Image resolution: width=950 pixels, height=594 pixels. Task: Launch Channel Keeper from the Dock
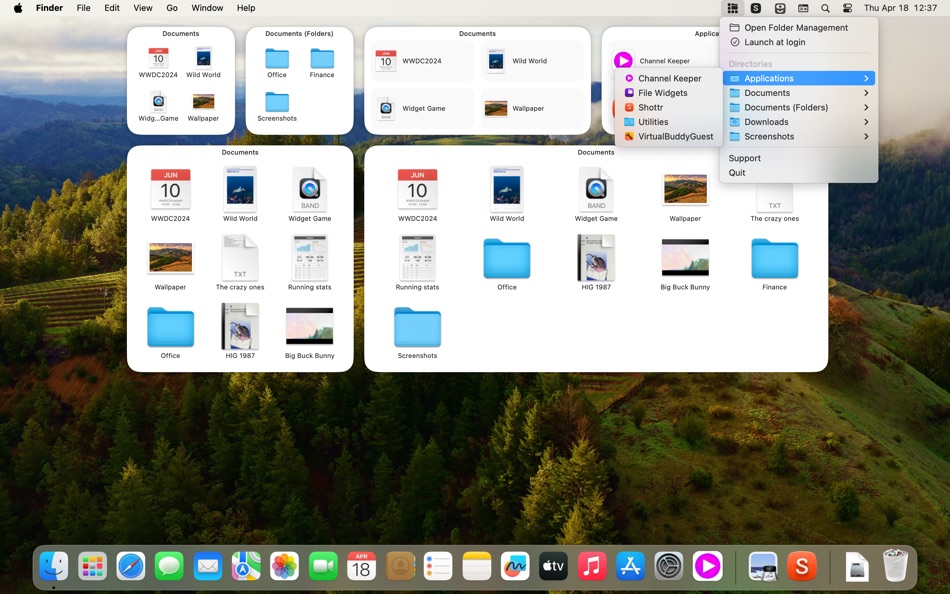click(x=708, y=566)
